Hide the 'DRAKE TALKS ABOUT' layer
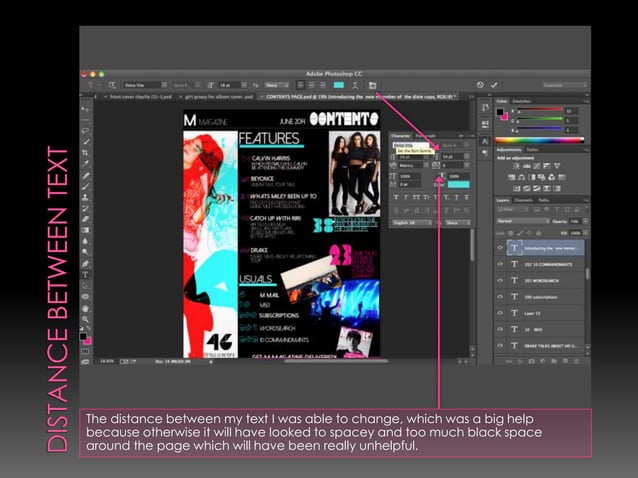 click(500, 345)
